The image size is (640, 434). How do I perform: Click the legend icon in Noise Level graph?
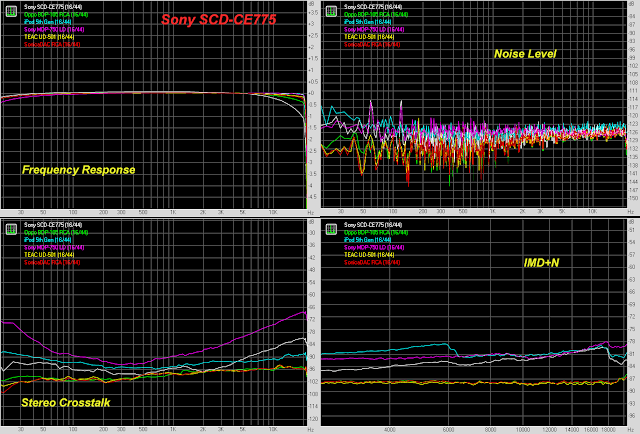coord(331,11)
